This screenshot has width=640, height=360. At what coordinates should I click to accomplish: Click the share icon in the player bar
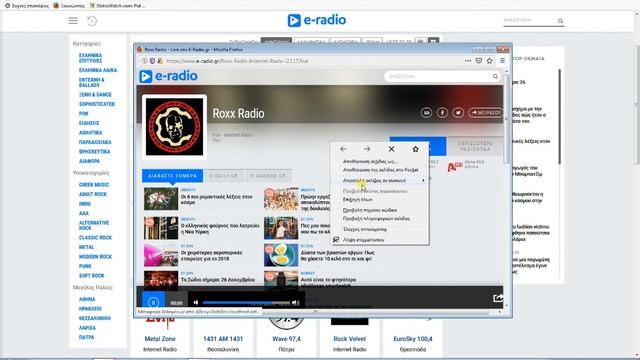(x=498, y=298)
